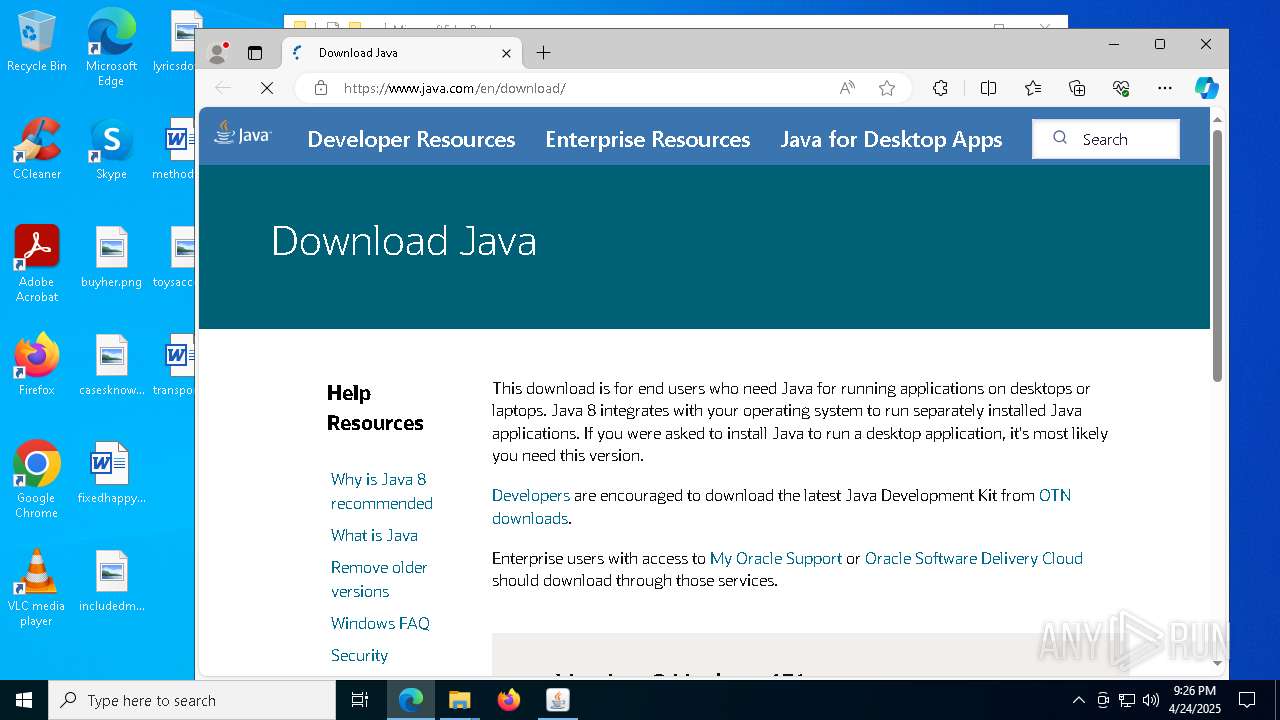Click the Java logo
Image resolution: width=1280 pixels, height=720 pixels.
pos(242,134)
